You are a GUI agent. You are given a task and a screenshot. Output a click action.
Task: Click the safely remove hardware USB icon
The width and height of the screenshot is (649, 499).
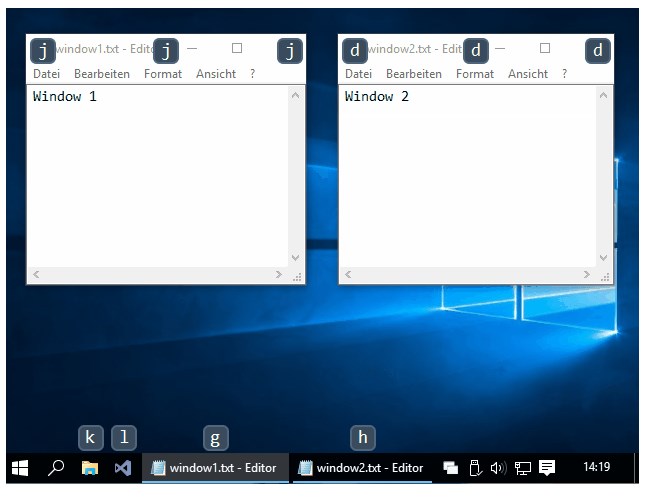[476, 467]
